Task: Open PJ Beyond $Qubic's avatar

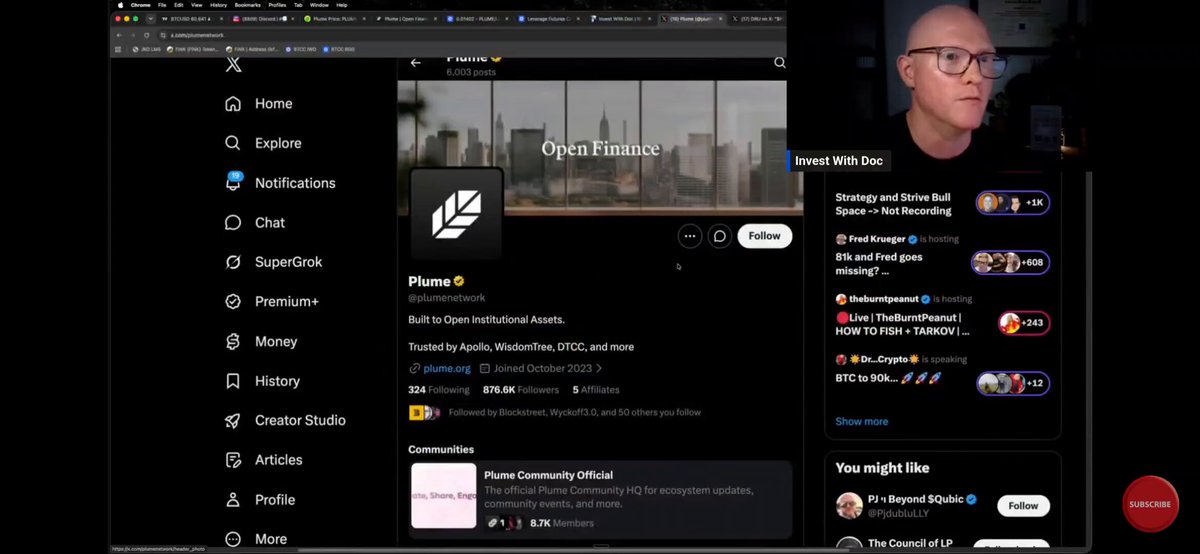Action: pyautogui.click(x=849, y=505)
